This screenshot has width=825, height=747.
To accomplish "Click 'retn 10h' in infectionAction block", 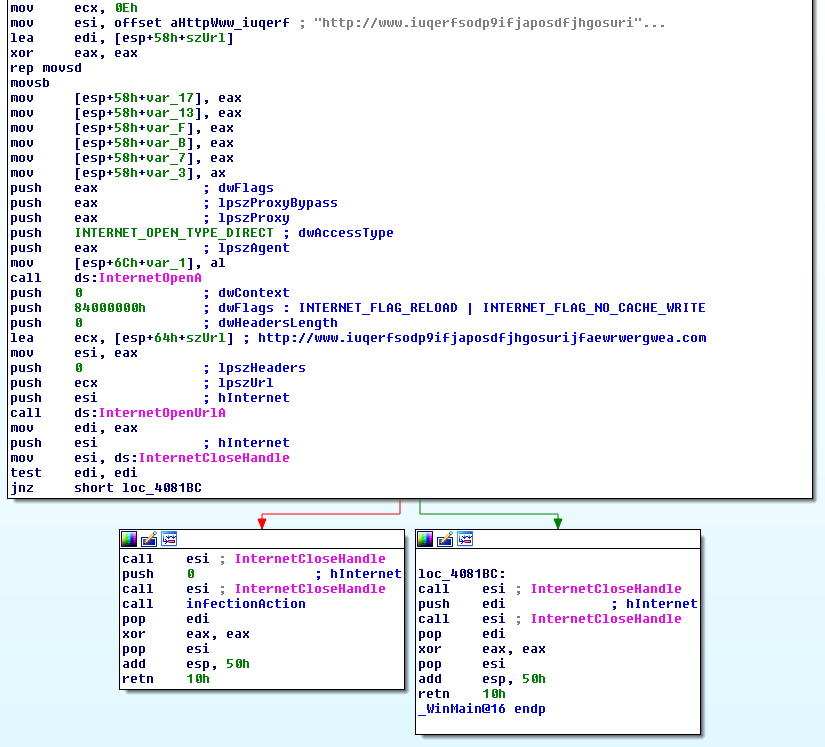I will coord(166,679).
